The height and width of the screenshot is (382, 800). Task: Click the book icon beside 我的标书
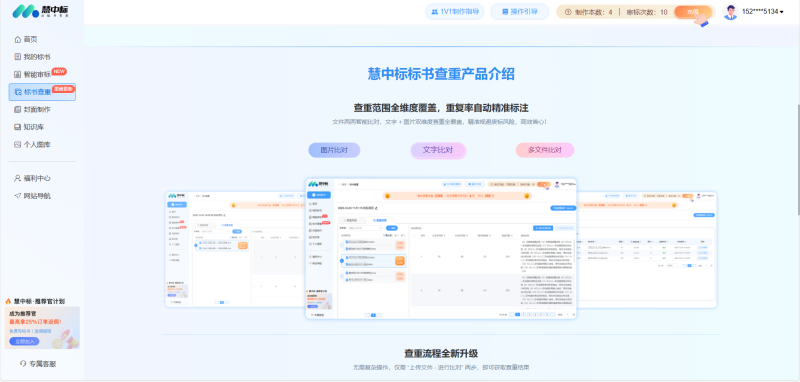click(x=18, y=57)
